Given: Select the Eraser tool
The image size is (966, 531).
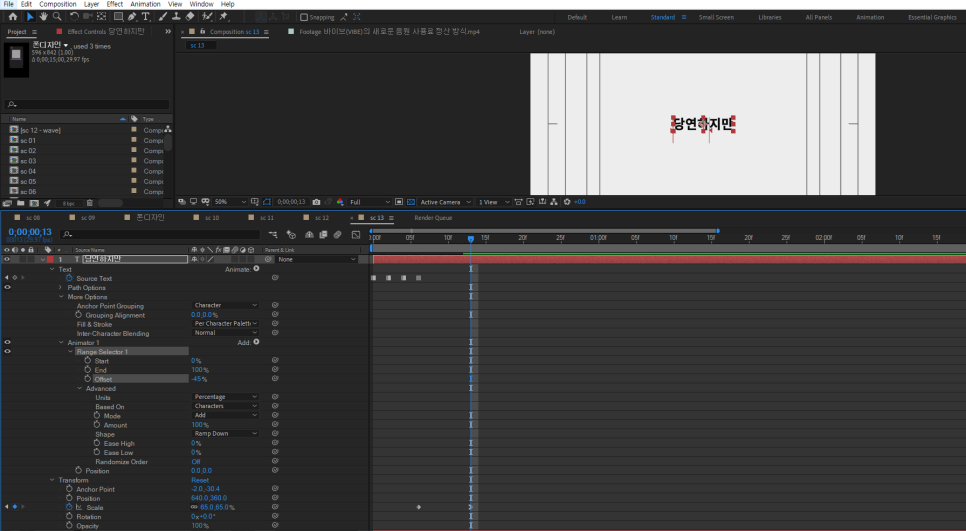Looking at the screenshot, I should (x=190, y=17).
